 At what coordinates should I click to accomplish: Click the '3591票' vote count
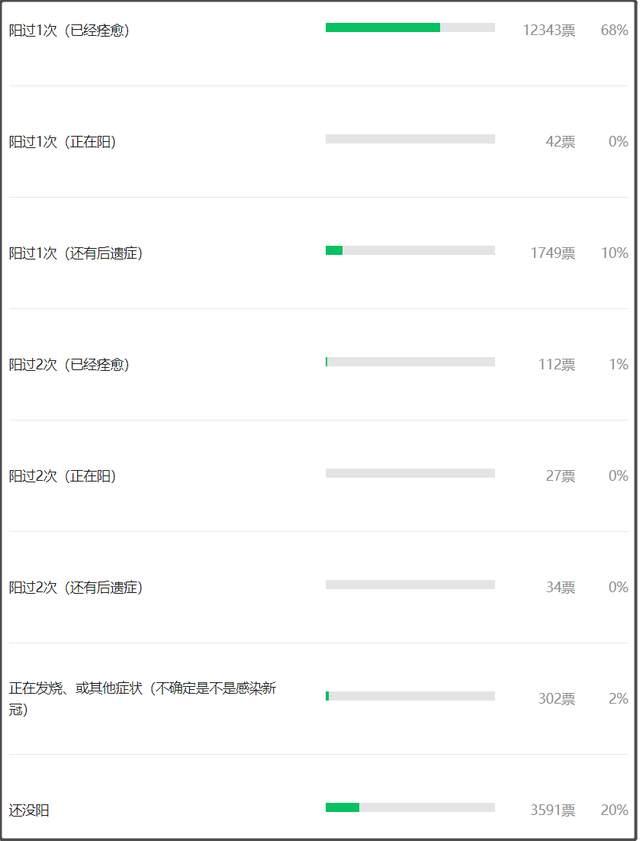click(x=552, y=810)
